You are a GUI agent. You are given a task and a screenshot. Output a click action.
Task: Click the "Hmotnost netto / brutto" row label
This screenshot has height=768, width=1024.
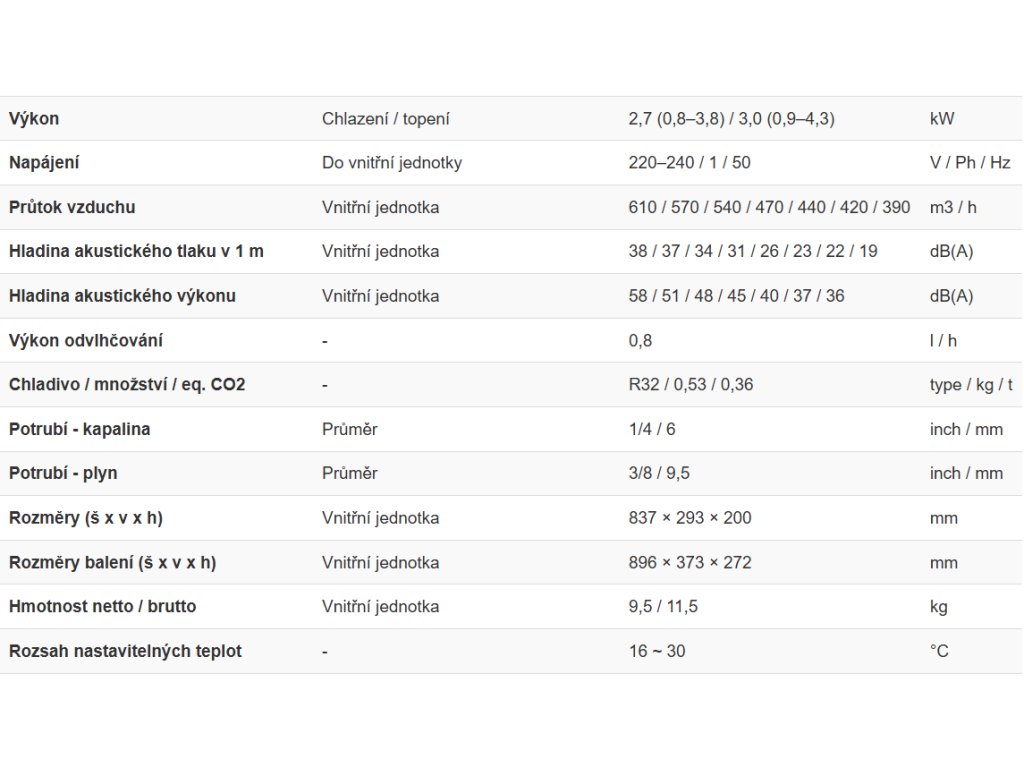coord(102,607)
